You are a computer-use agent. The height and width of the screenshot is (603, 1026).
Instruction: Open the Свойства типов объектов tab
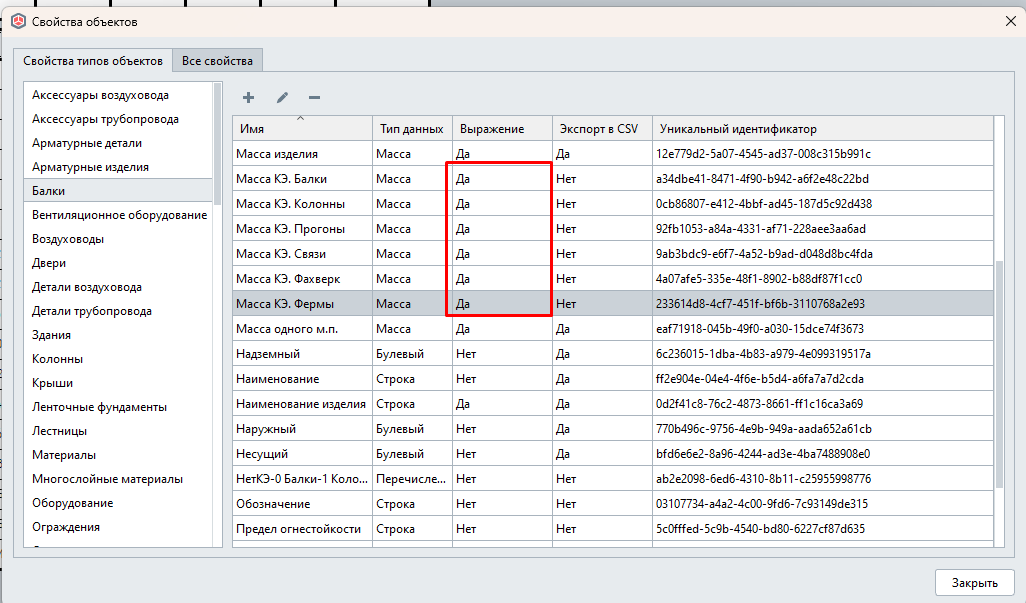click(x=93, y=61)
